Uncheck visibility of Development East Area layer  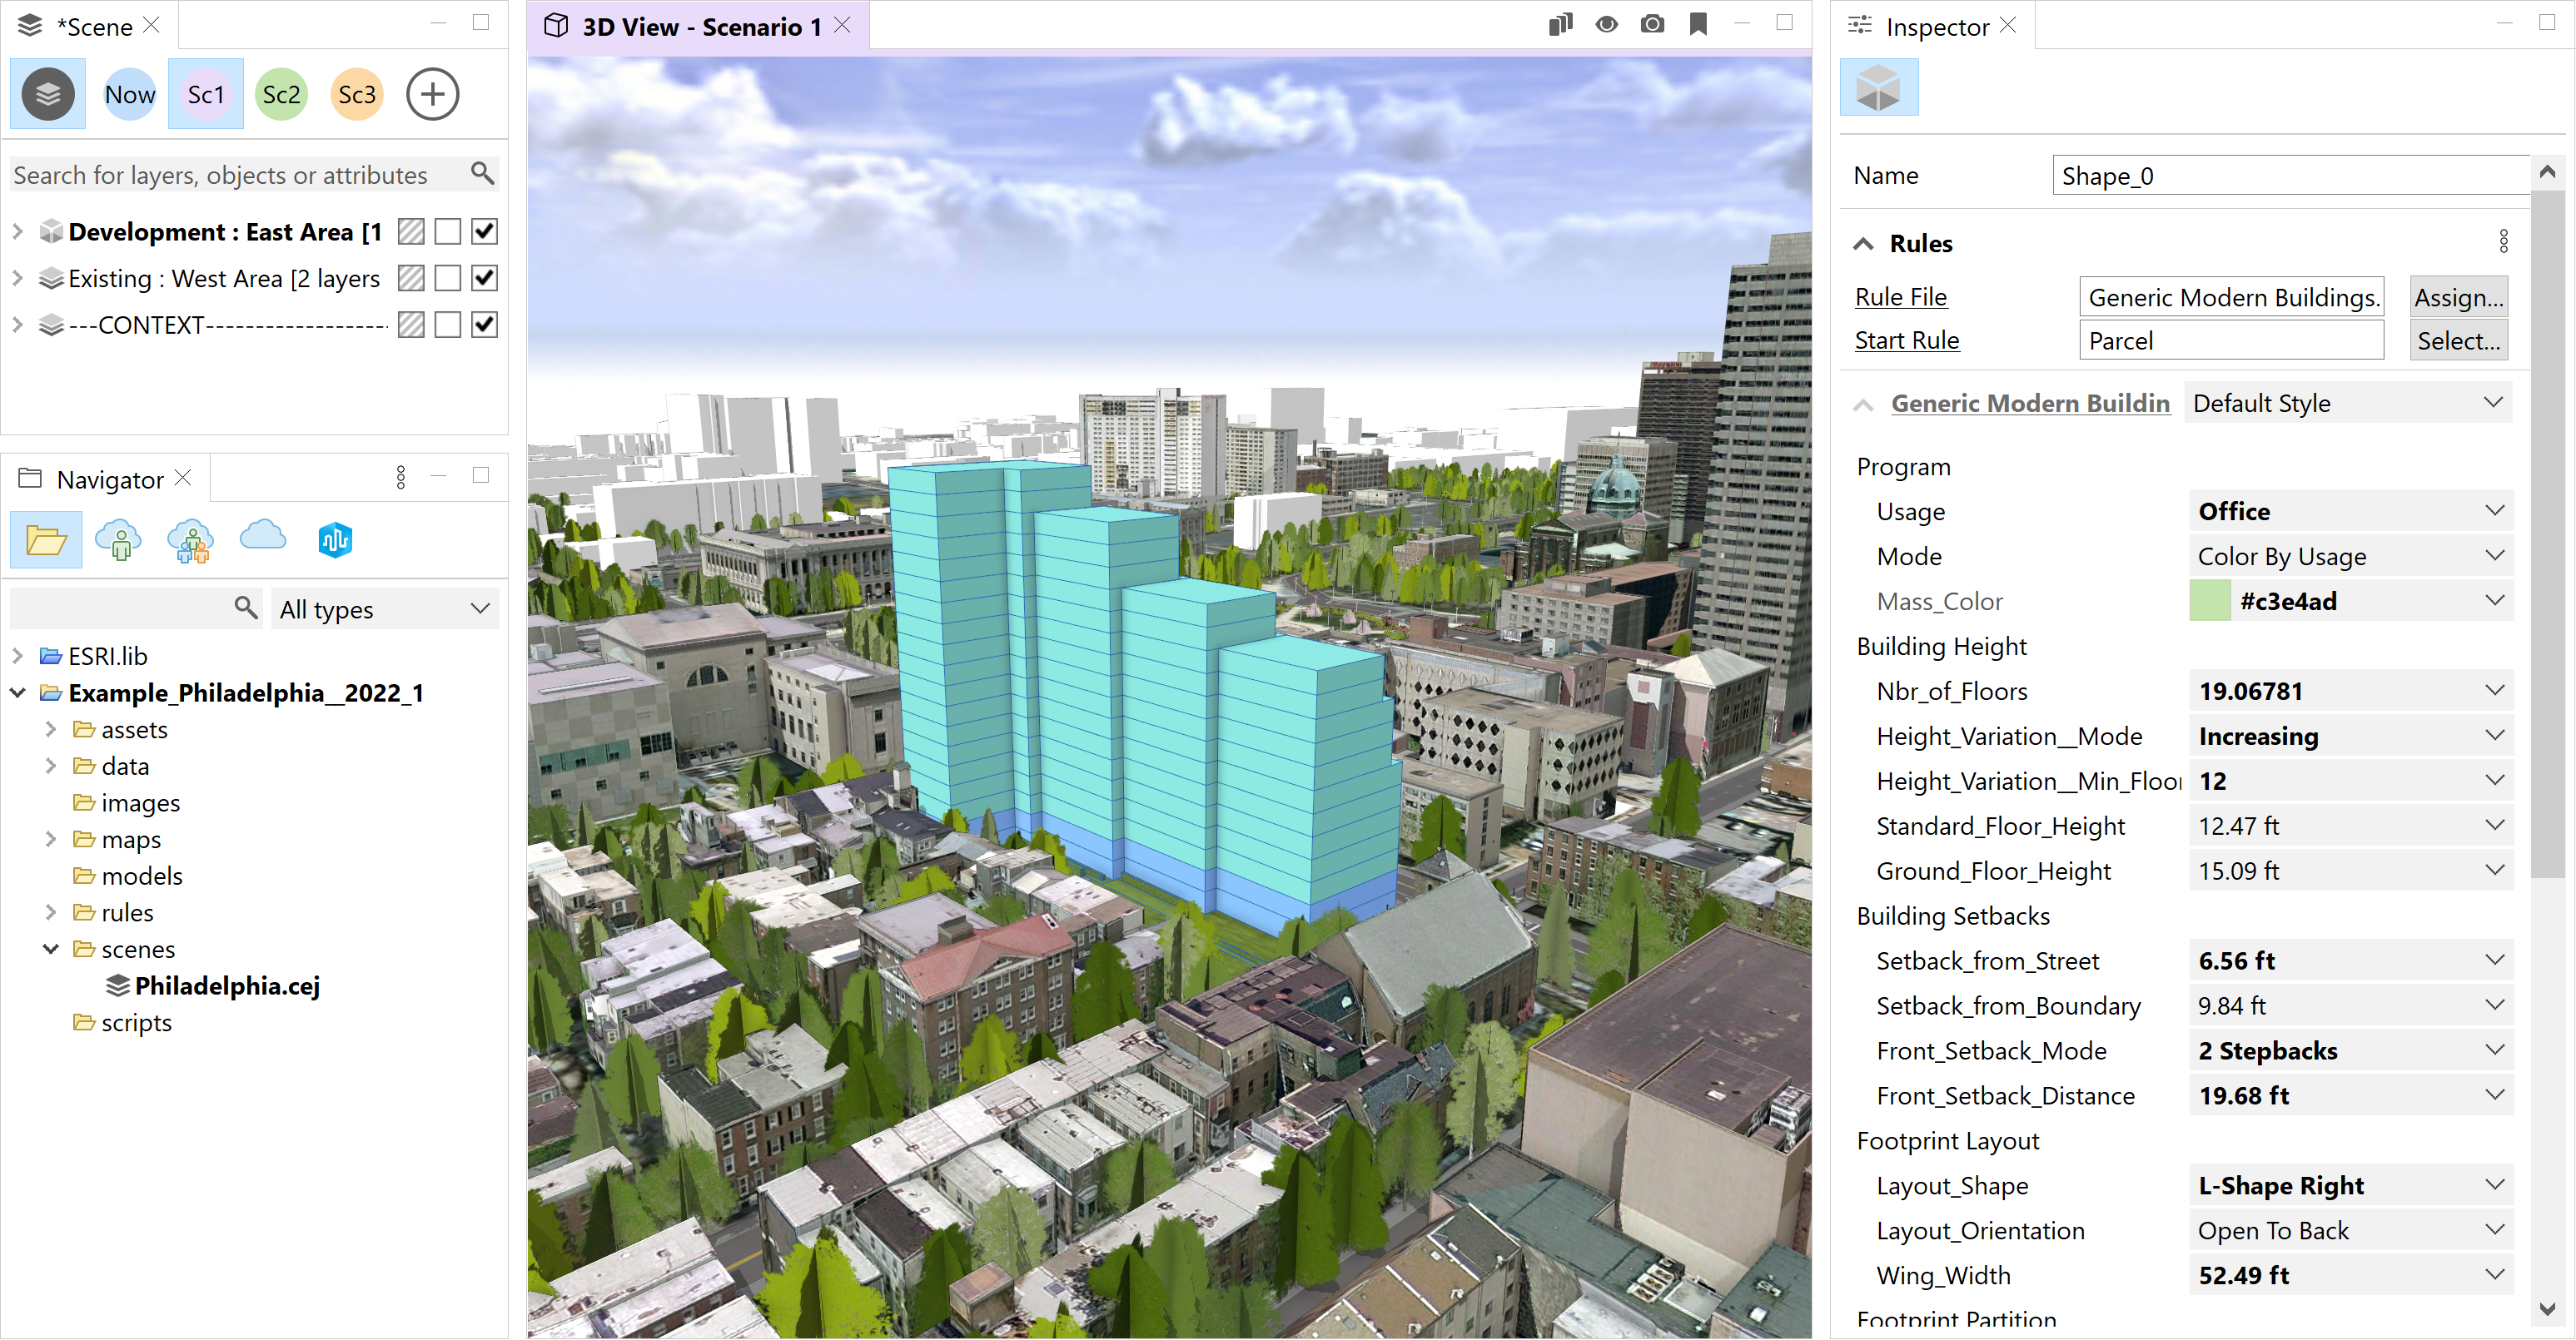(485, 232)
